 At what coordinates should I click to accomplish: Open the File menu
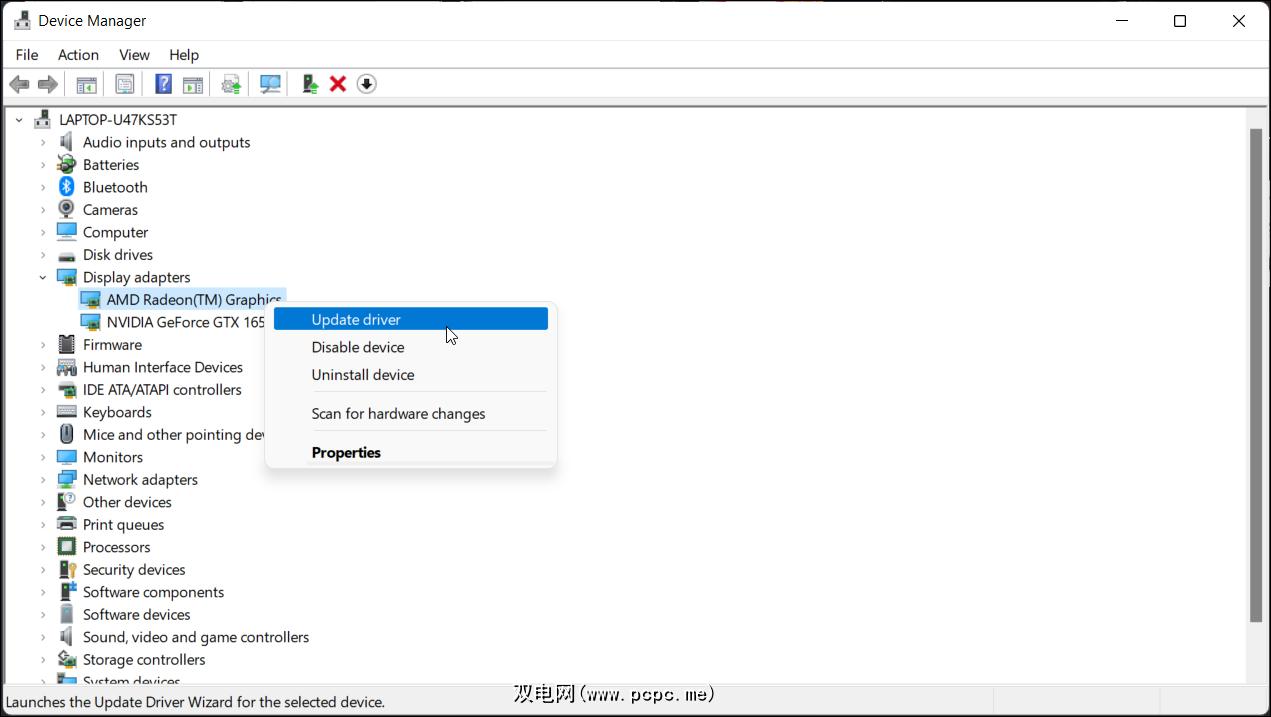click(27, 55)
